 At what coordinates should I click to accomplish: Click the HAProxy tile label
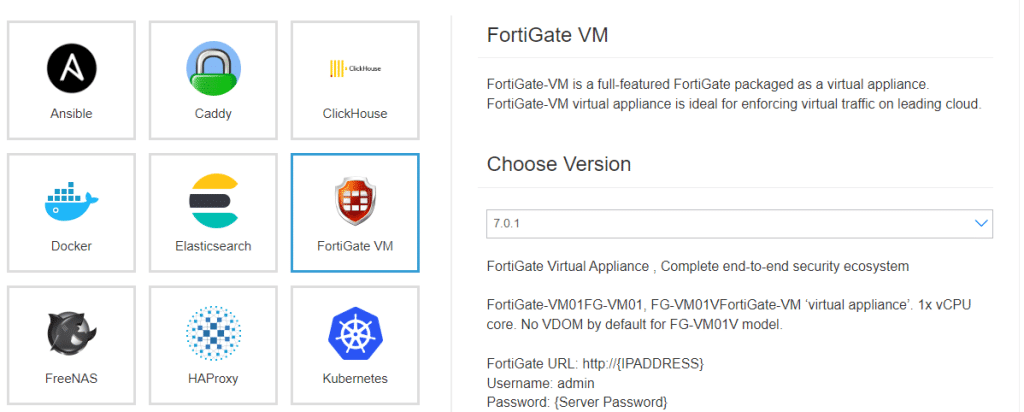[x=213, y=379]
